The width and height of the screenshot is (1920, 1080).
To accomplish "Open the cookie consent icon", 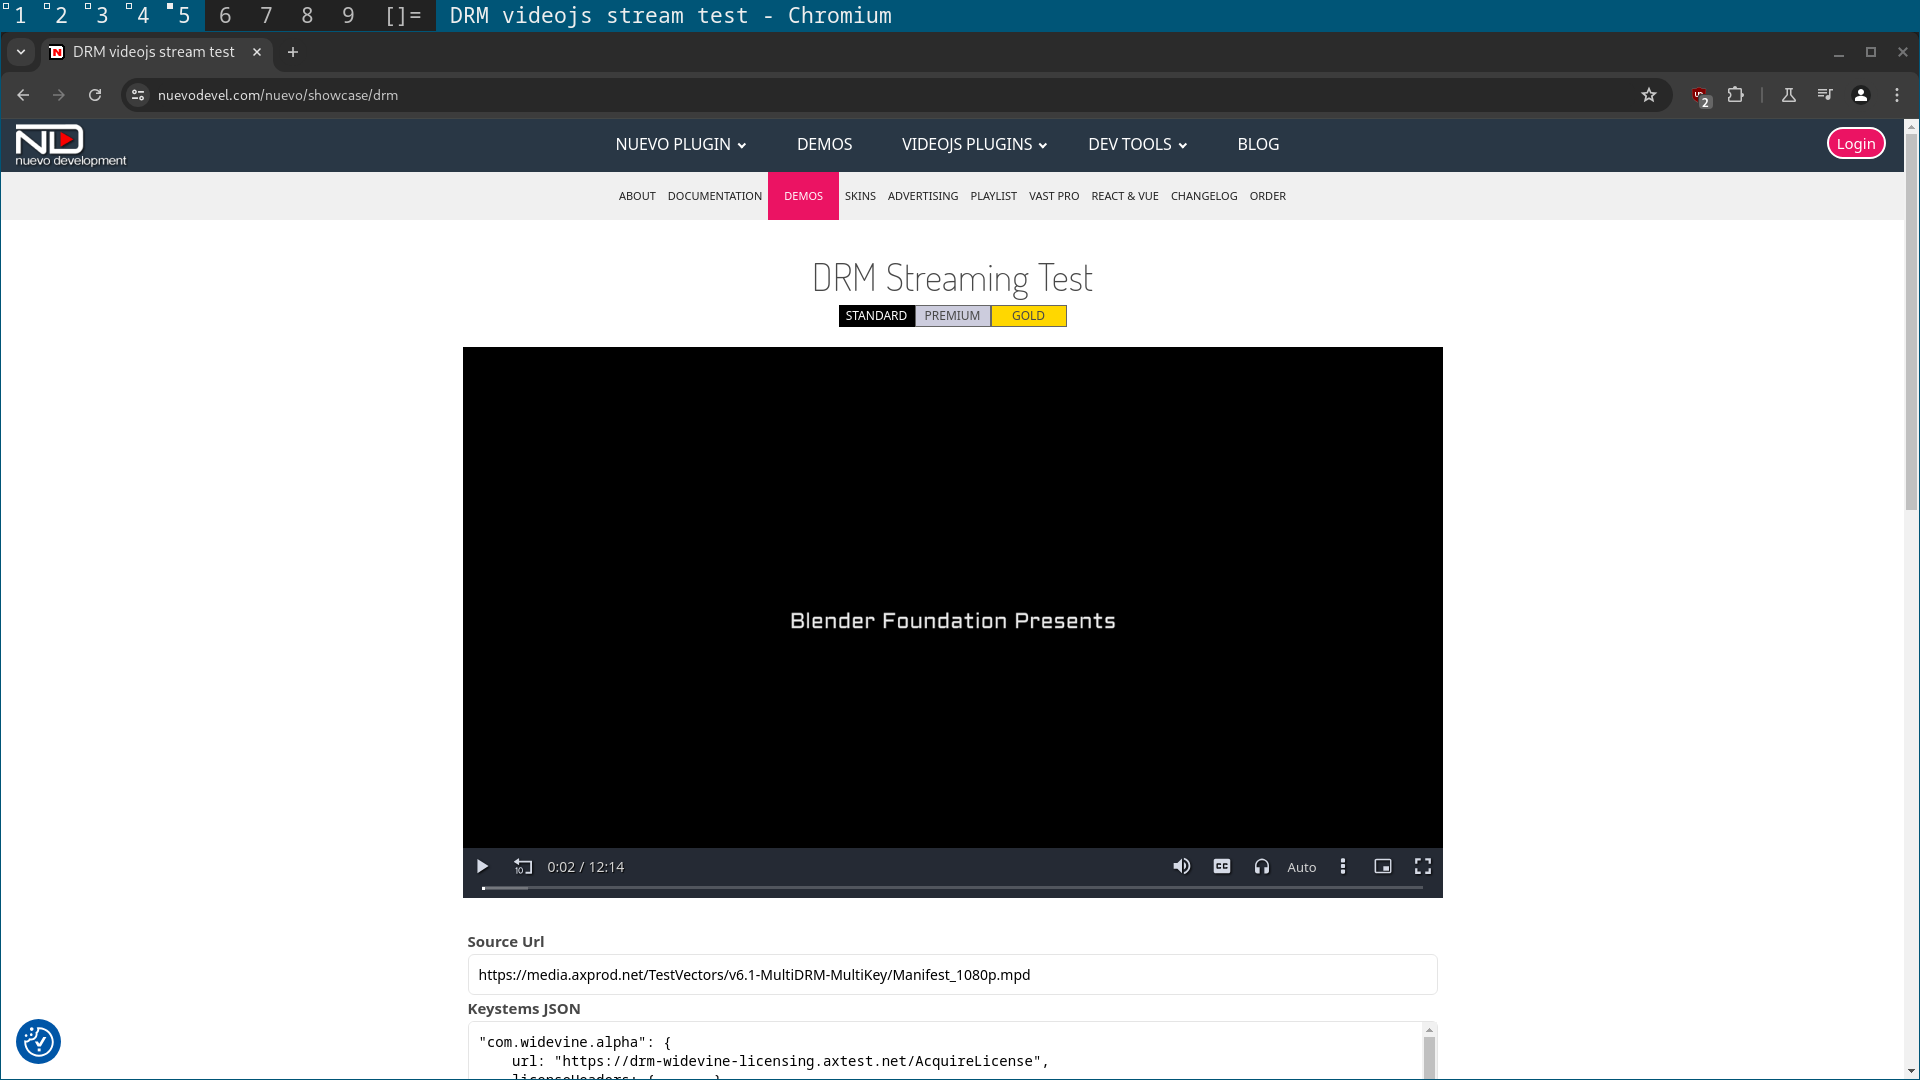I will pyautogui.click(x=38, y=1041).
